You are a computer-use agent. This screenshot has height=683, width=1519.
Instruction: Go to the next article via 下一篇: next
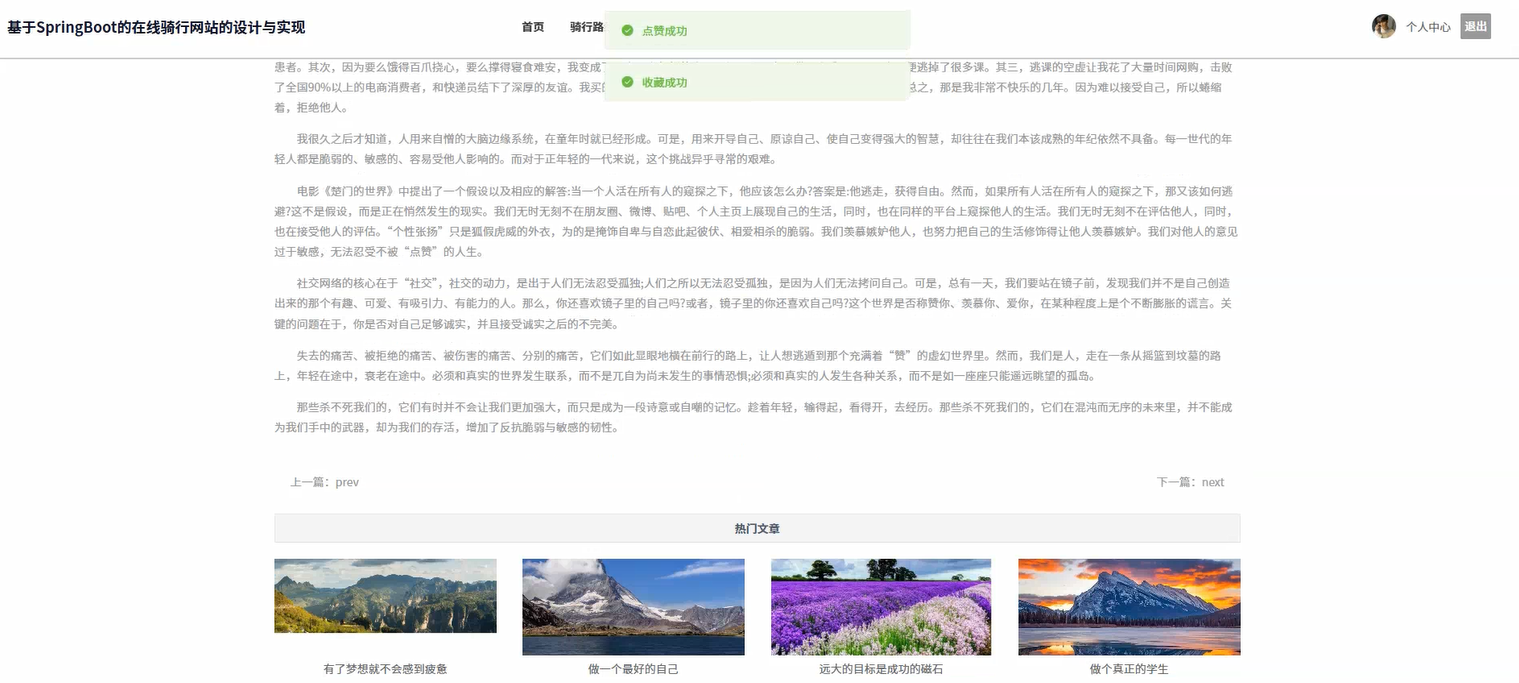(x=1191, y=482)
